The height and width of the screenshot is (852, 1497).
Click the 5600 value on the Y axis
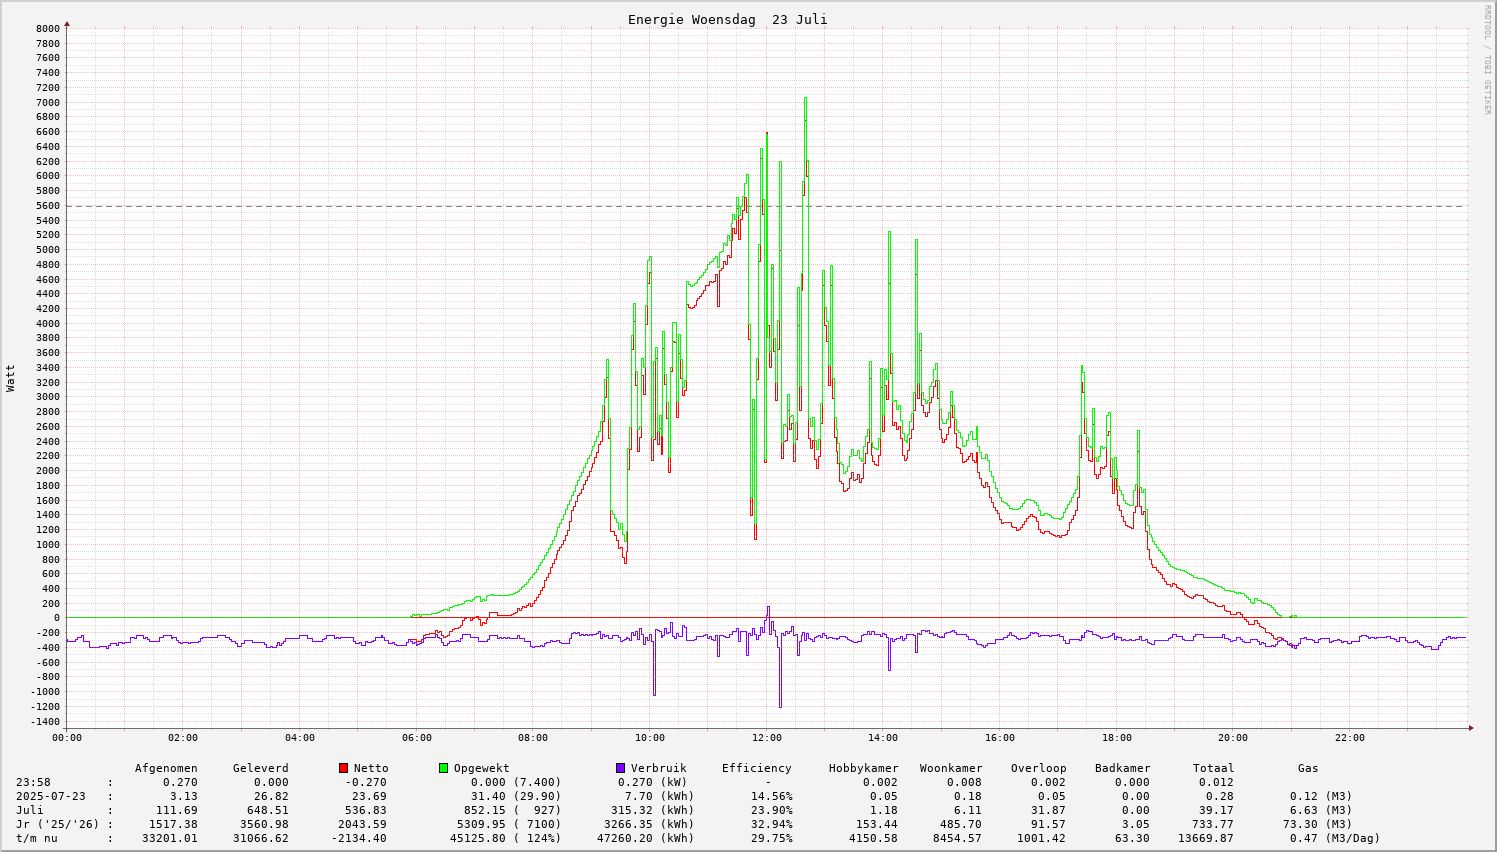tap(48, 206)
